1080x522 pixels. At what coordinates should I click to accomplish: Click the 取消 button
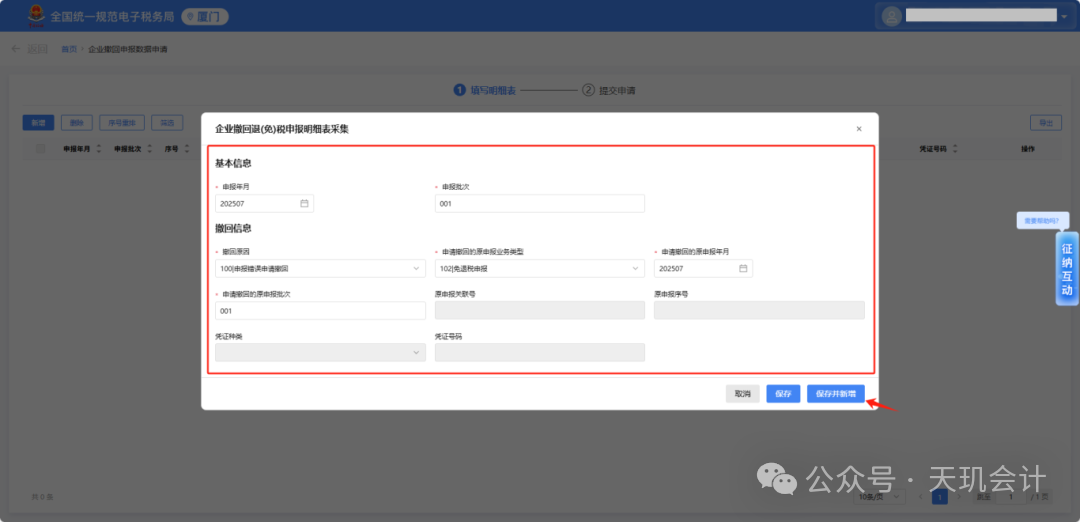[x=742, y=394]
